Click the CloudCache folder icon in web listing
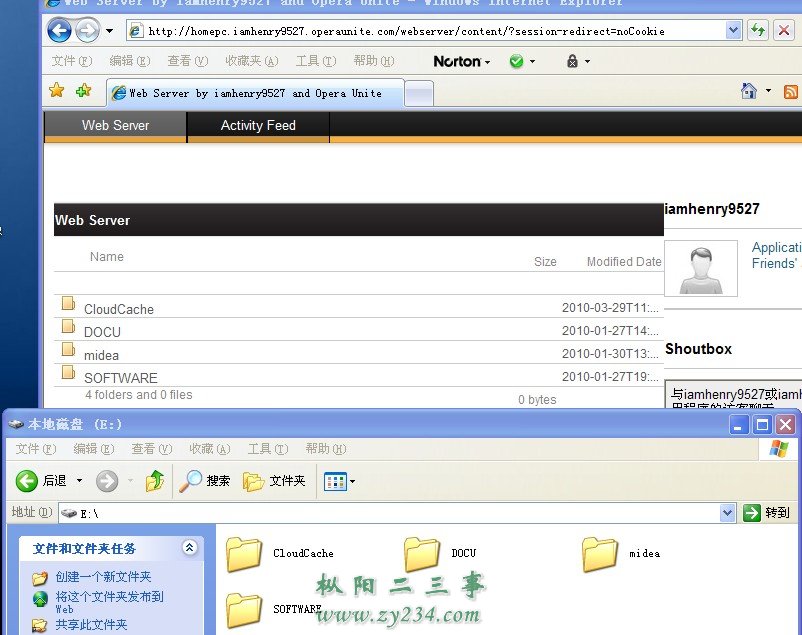The height and width of the screenshot is (635, 802). [x=69, y=303]
